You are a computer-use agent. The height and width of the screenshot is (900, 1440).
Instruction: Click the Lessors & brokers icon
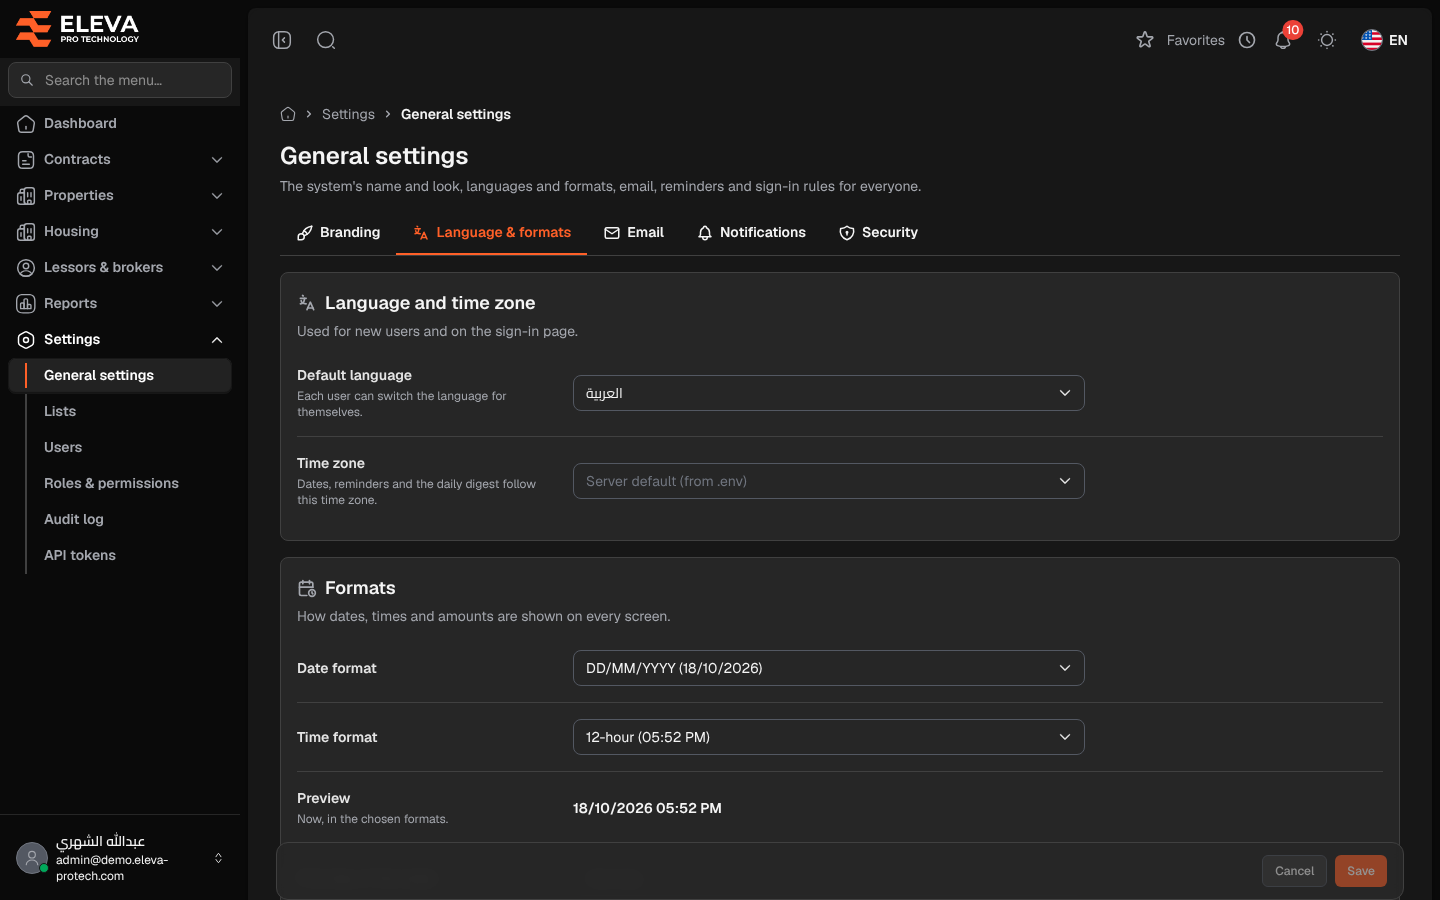(x=26, y=267)
